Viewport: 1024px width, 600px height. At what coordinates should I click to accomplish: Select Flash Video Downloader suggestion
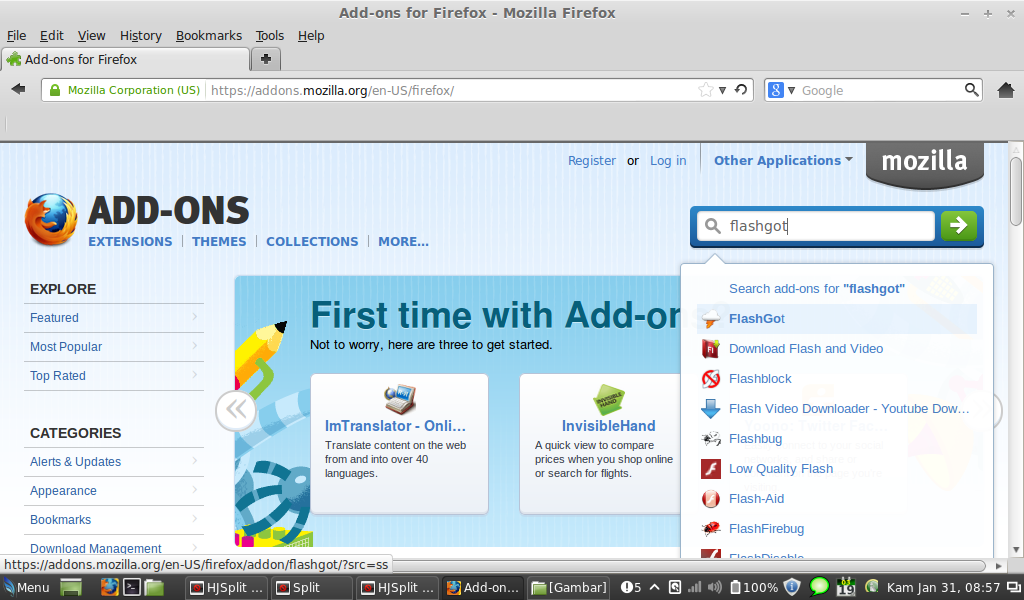pyautogui.click(x=837, y=409)
